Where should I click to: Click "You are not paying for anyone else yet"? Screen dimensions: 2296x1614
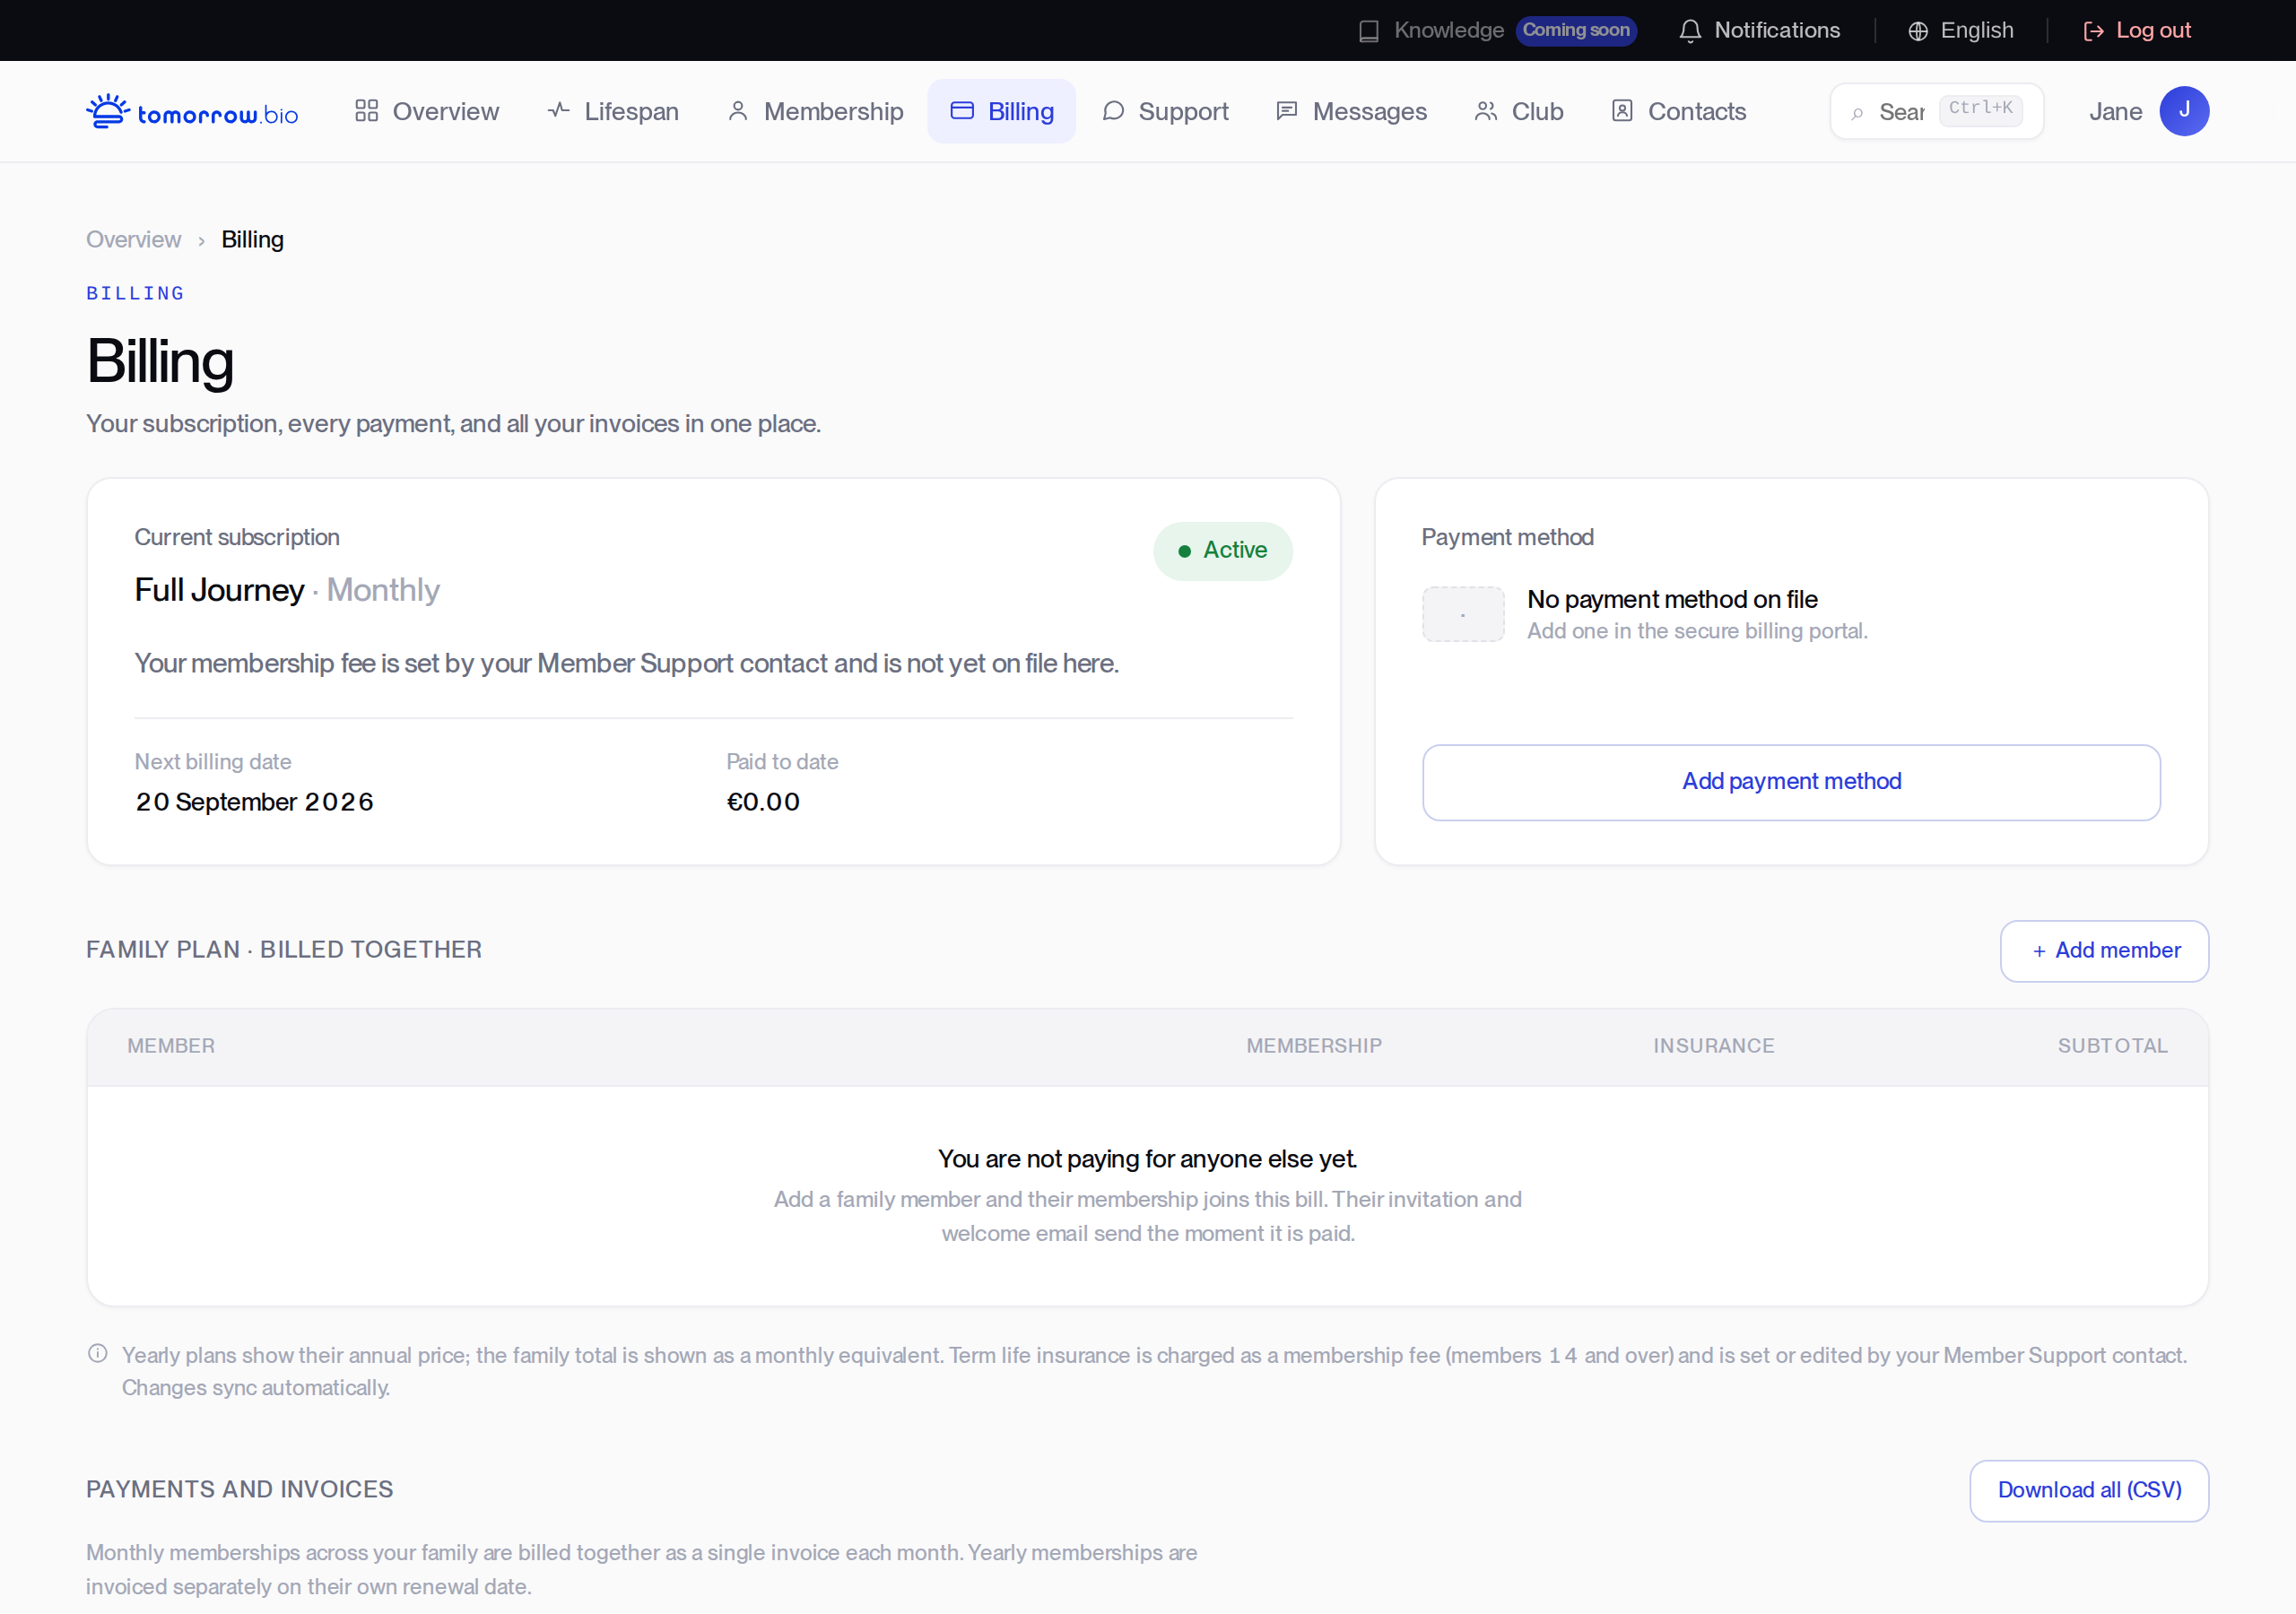[x=1147, y=1159]
